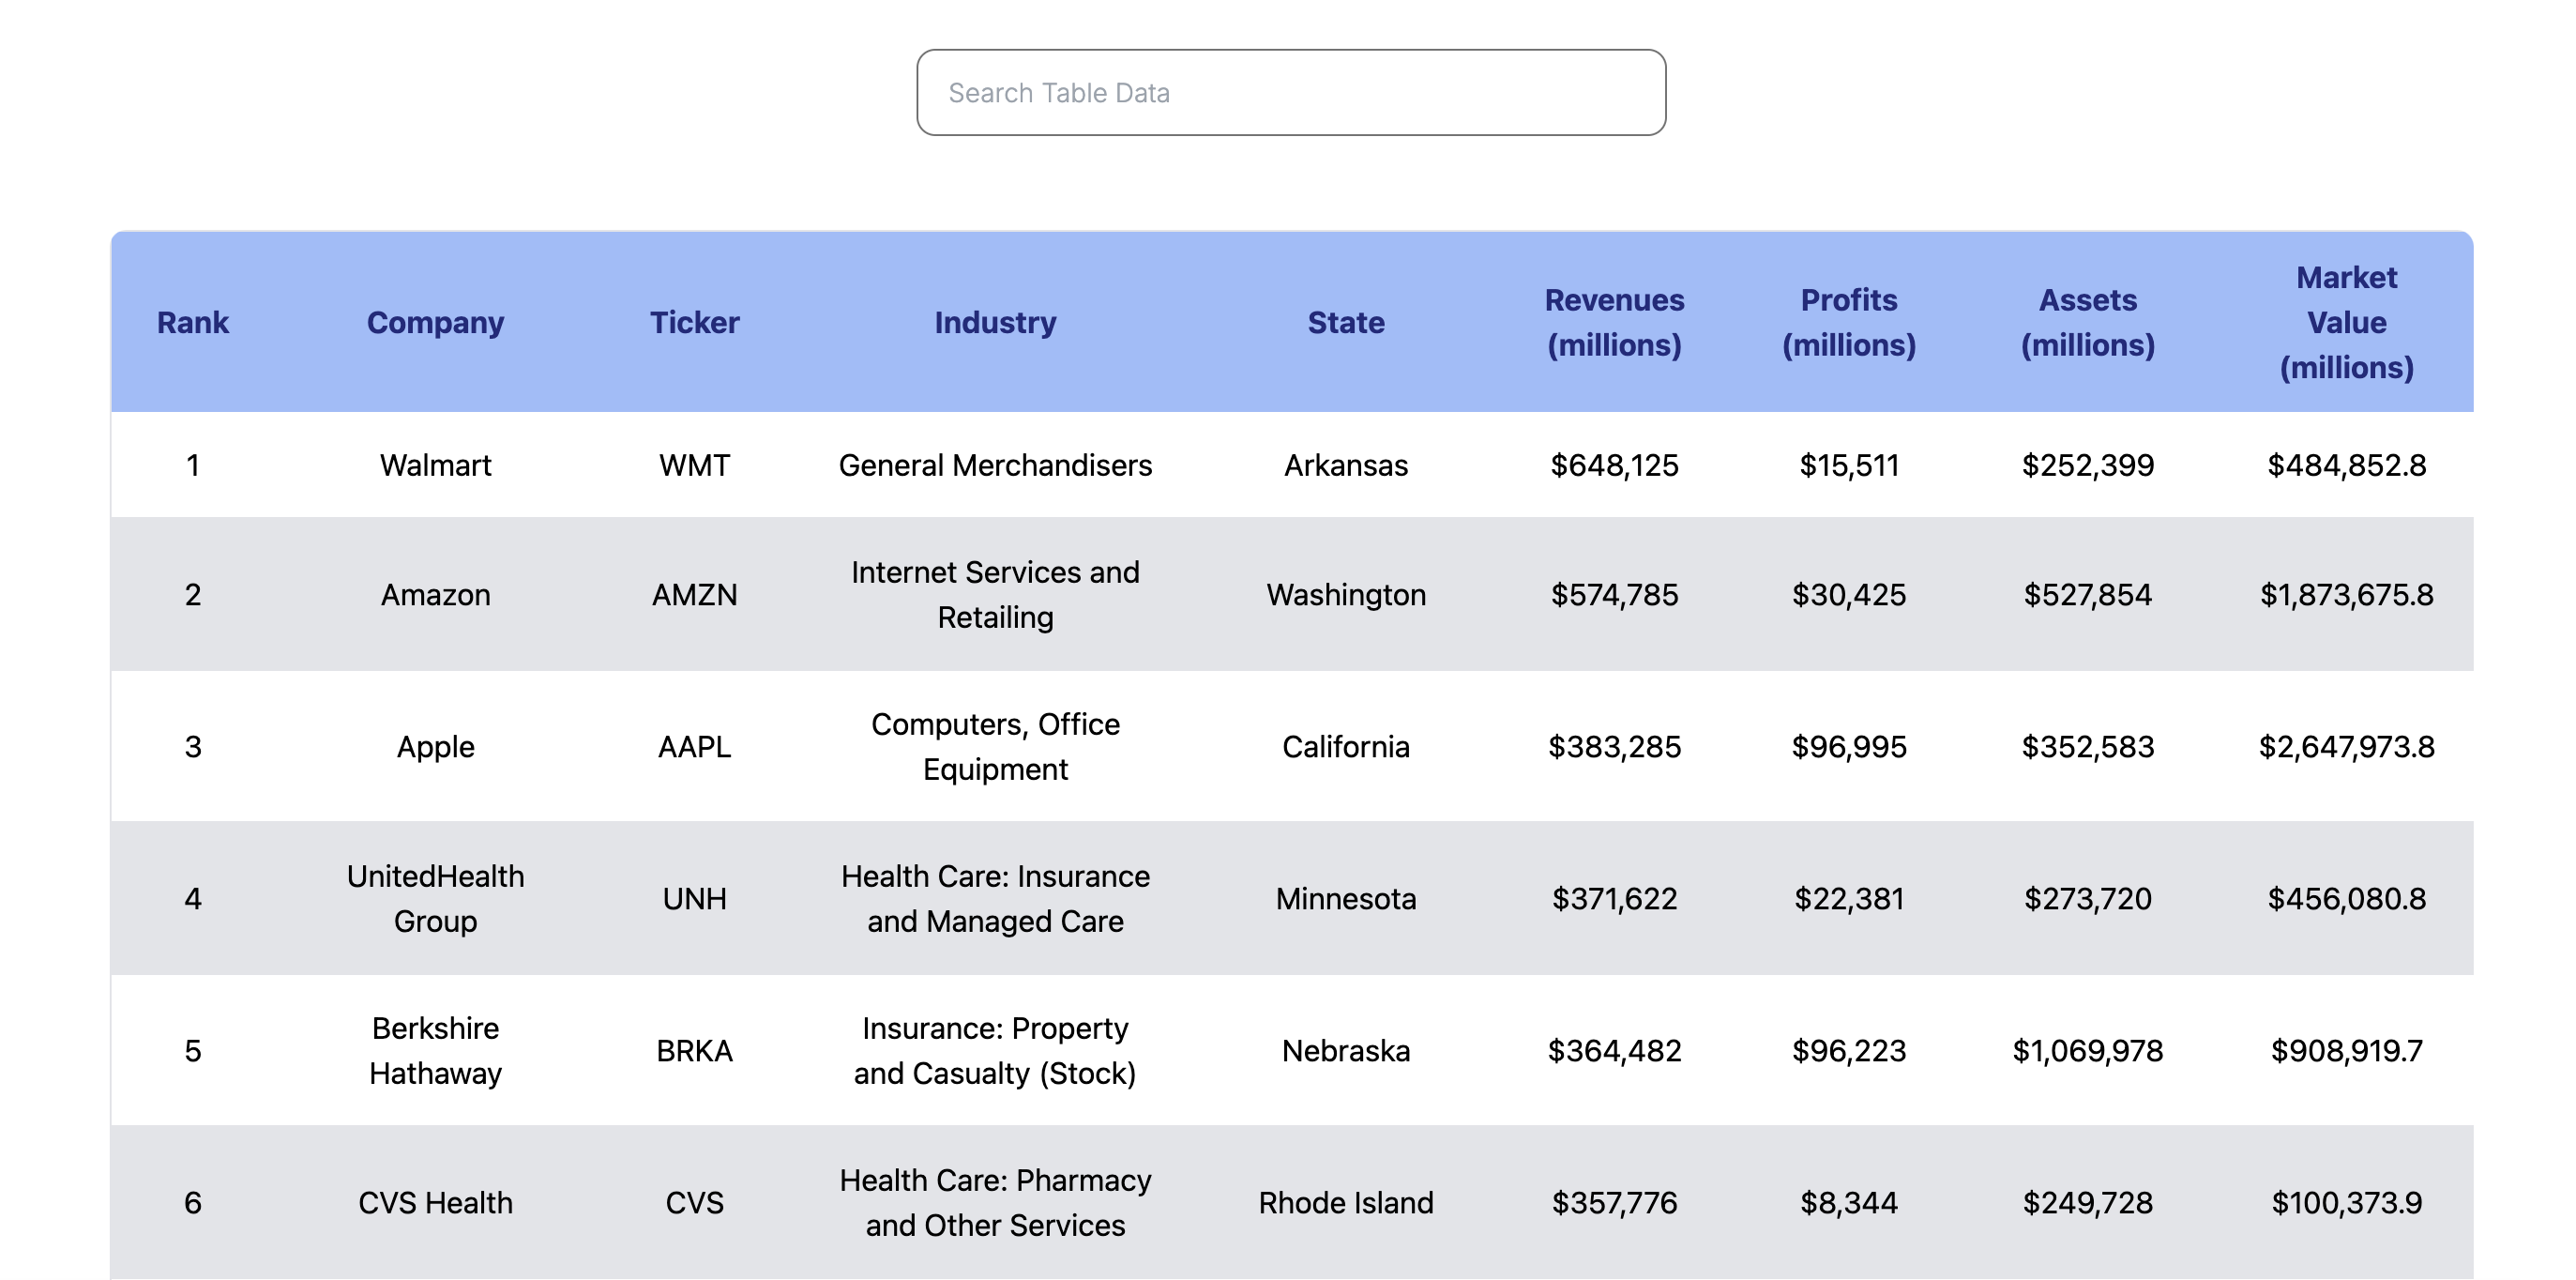Sort the table by the Ticker column header
2576x1280 pixels.
pos(696,322)
